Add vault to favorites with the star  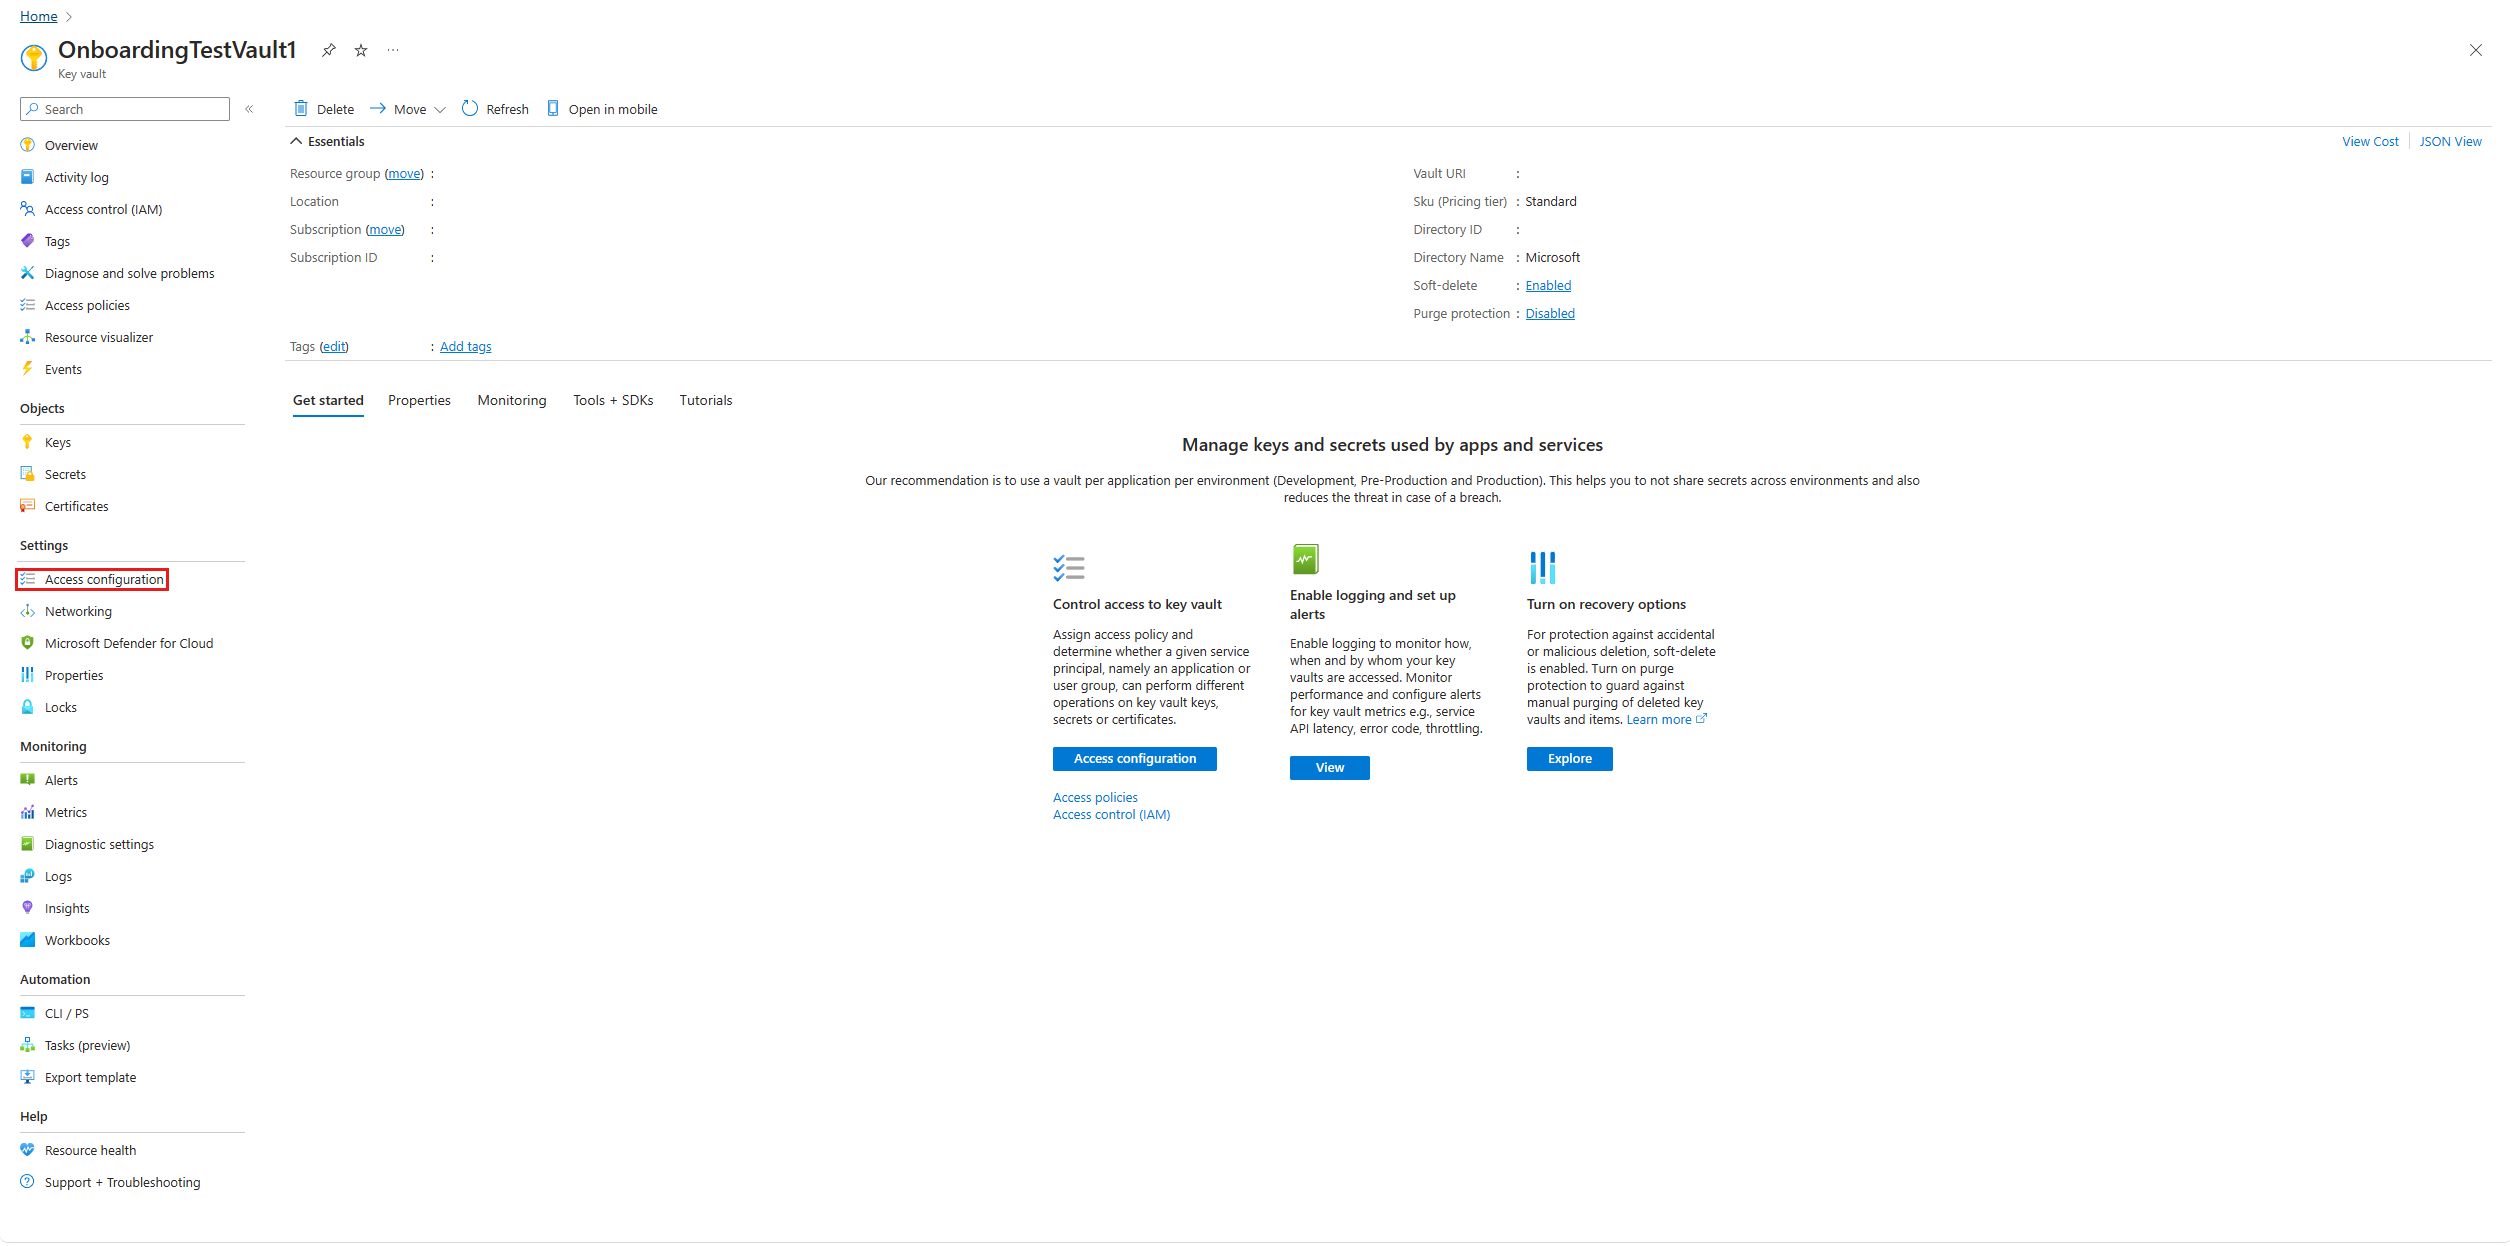tap(360, 49)
